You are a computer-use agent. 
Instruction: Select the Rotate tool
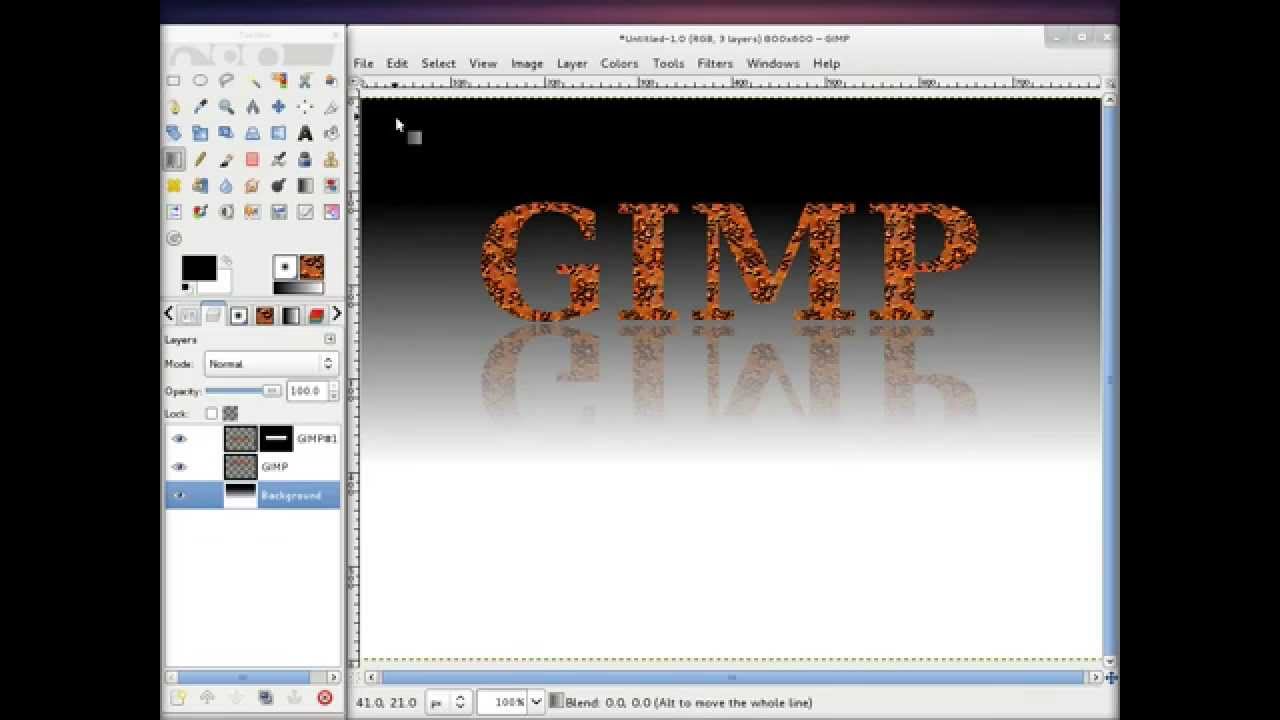(174, 133)
